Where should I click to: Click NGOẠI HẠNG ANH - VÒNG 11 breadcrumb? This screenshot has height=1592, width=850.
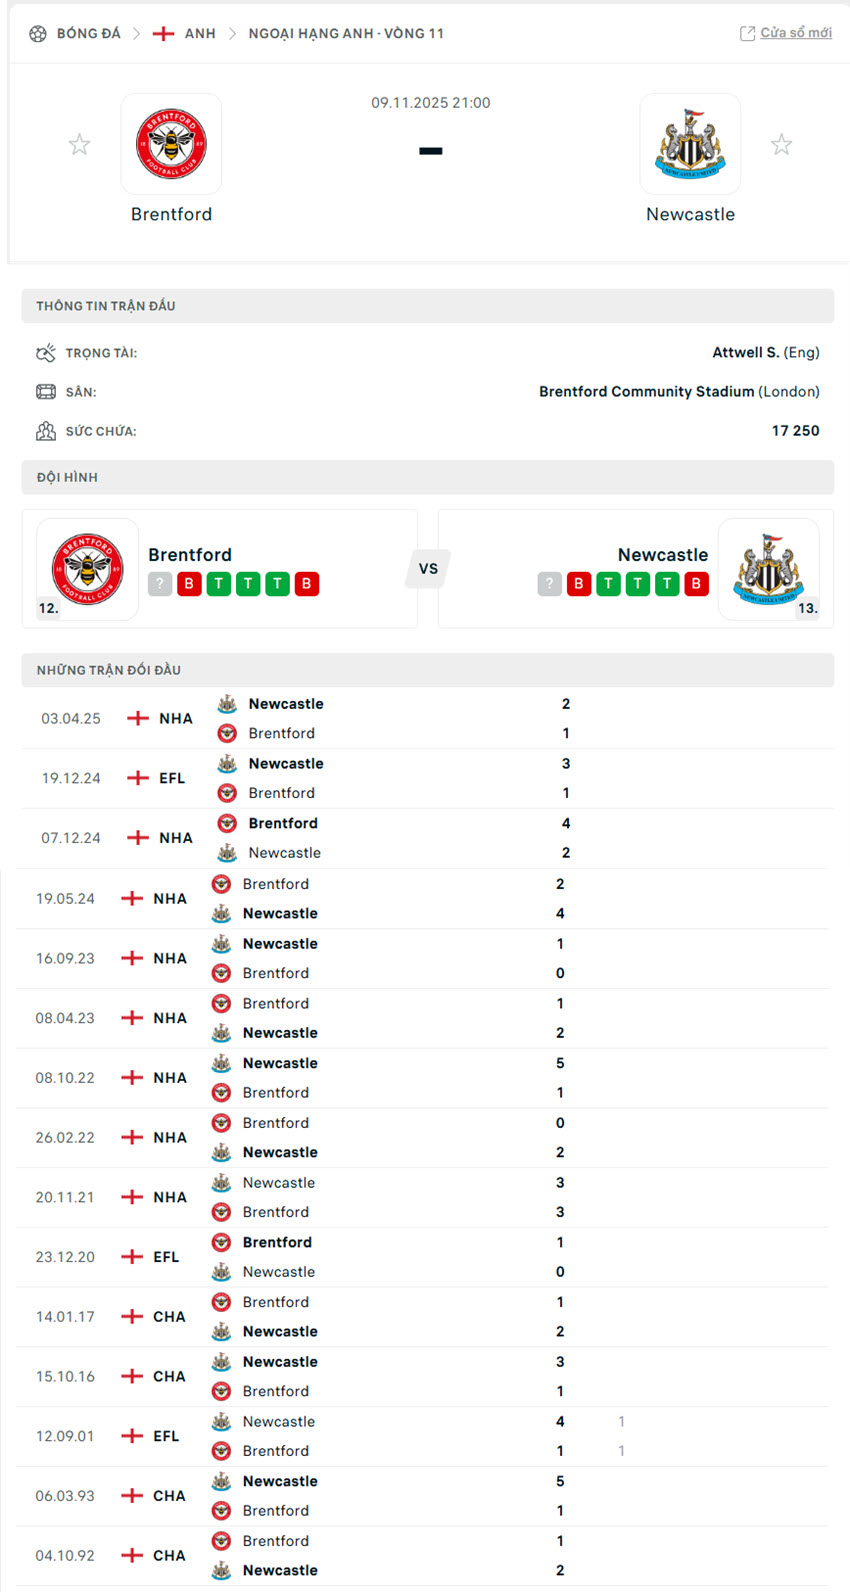coord(346,33)
